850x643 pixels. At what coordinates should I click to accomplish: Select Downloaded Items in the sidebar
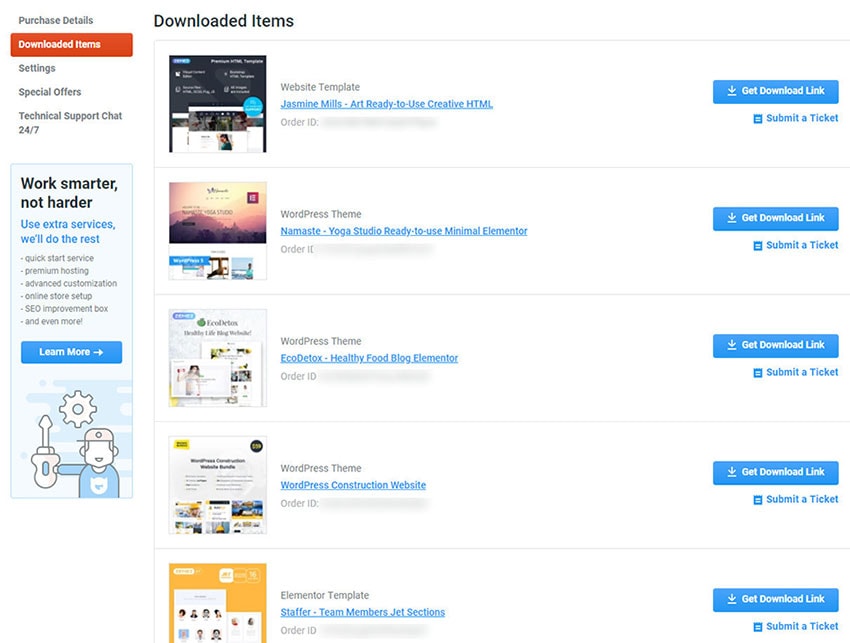tap(72, 44)
